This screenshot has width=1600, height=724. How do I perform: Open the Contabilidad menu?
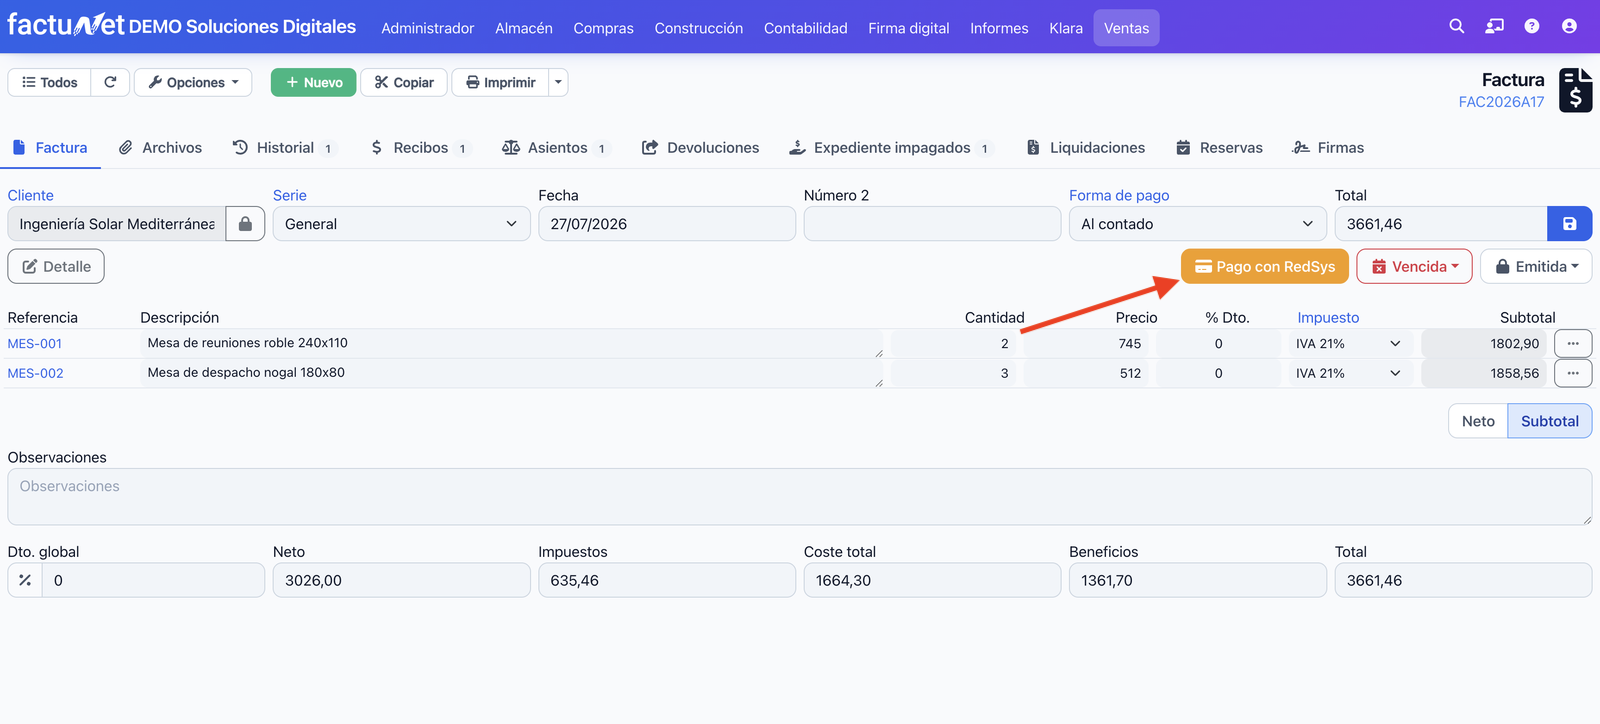[x=805, y=28]
